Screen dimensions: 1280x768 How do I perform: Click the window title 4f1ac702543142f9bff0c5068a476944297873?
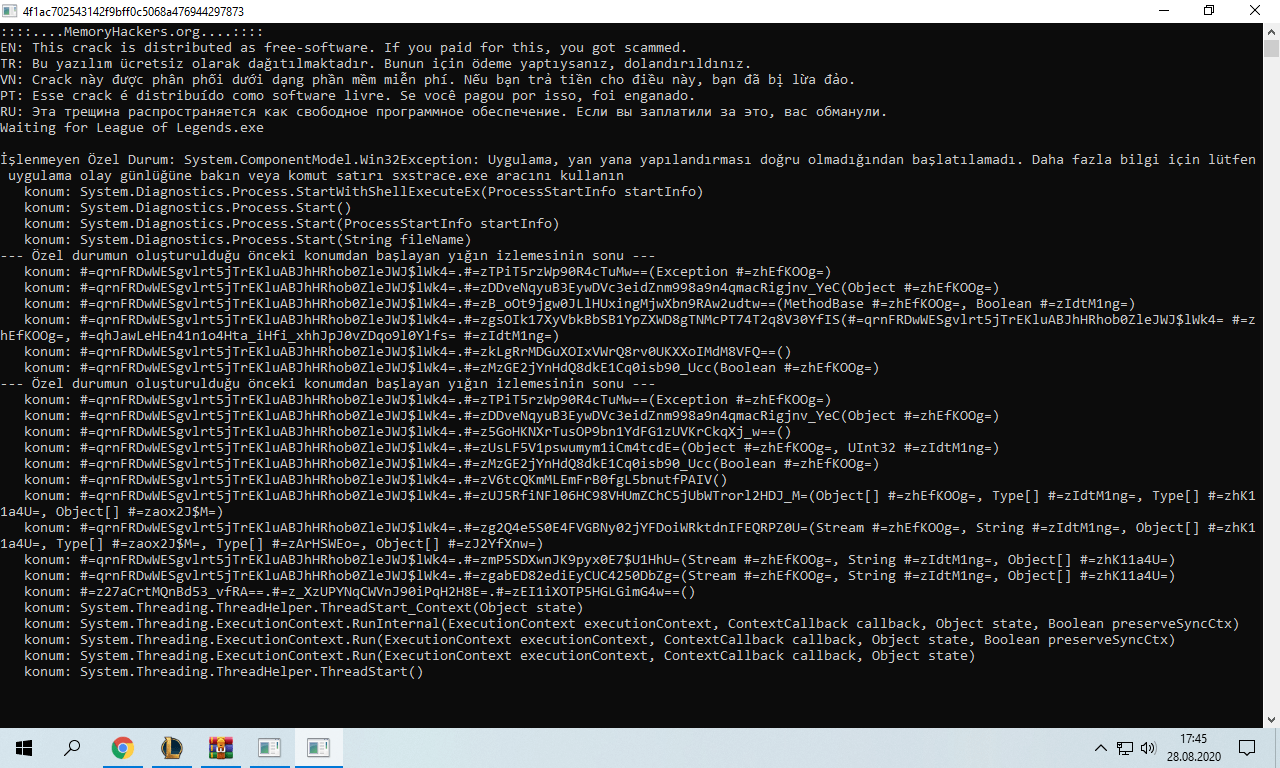(x=133, y=11)
